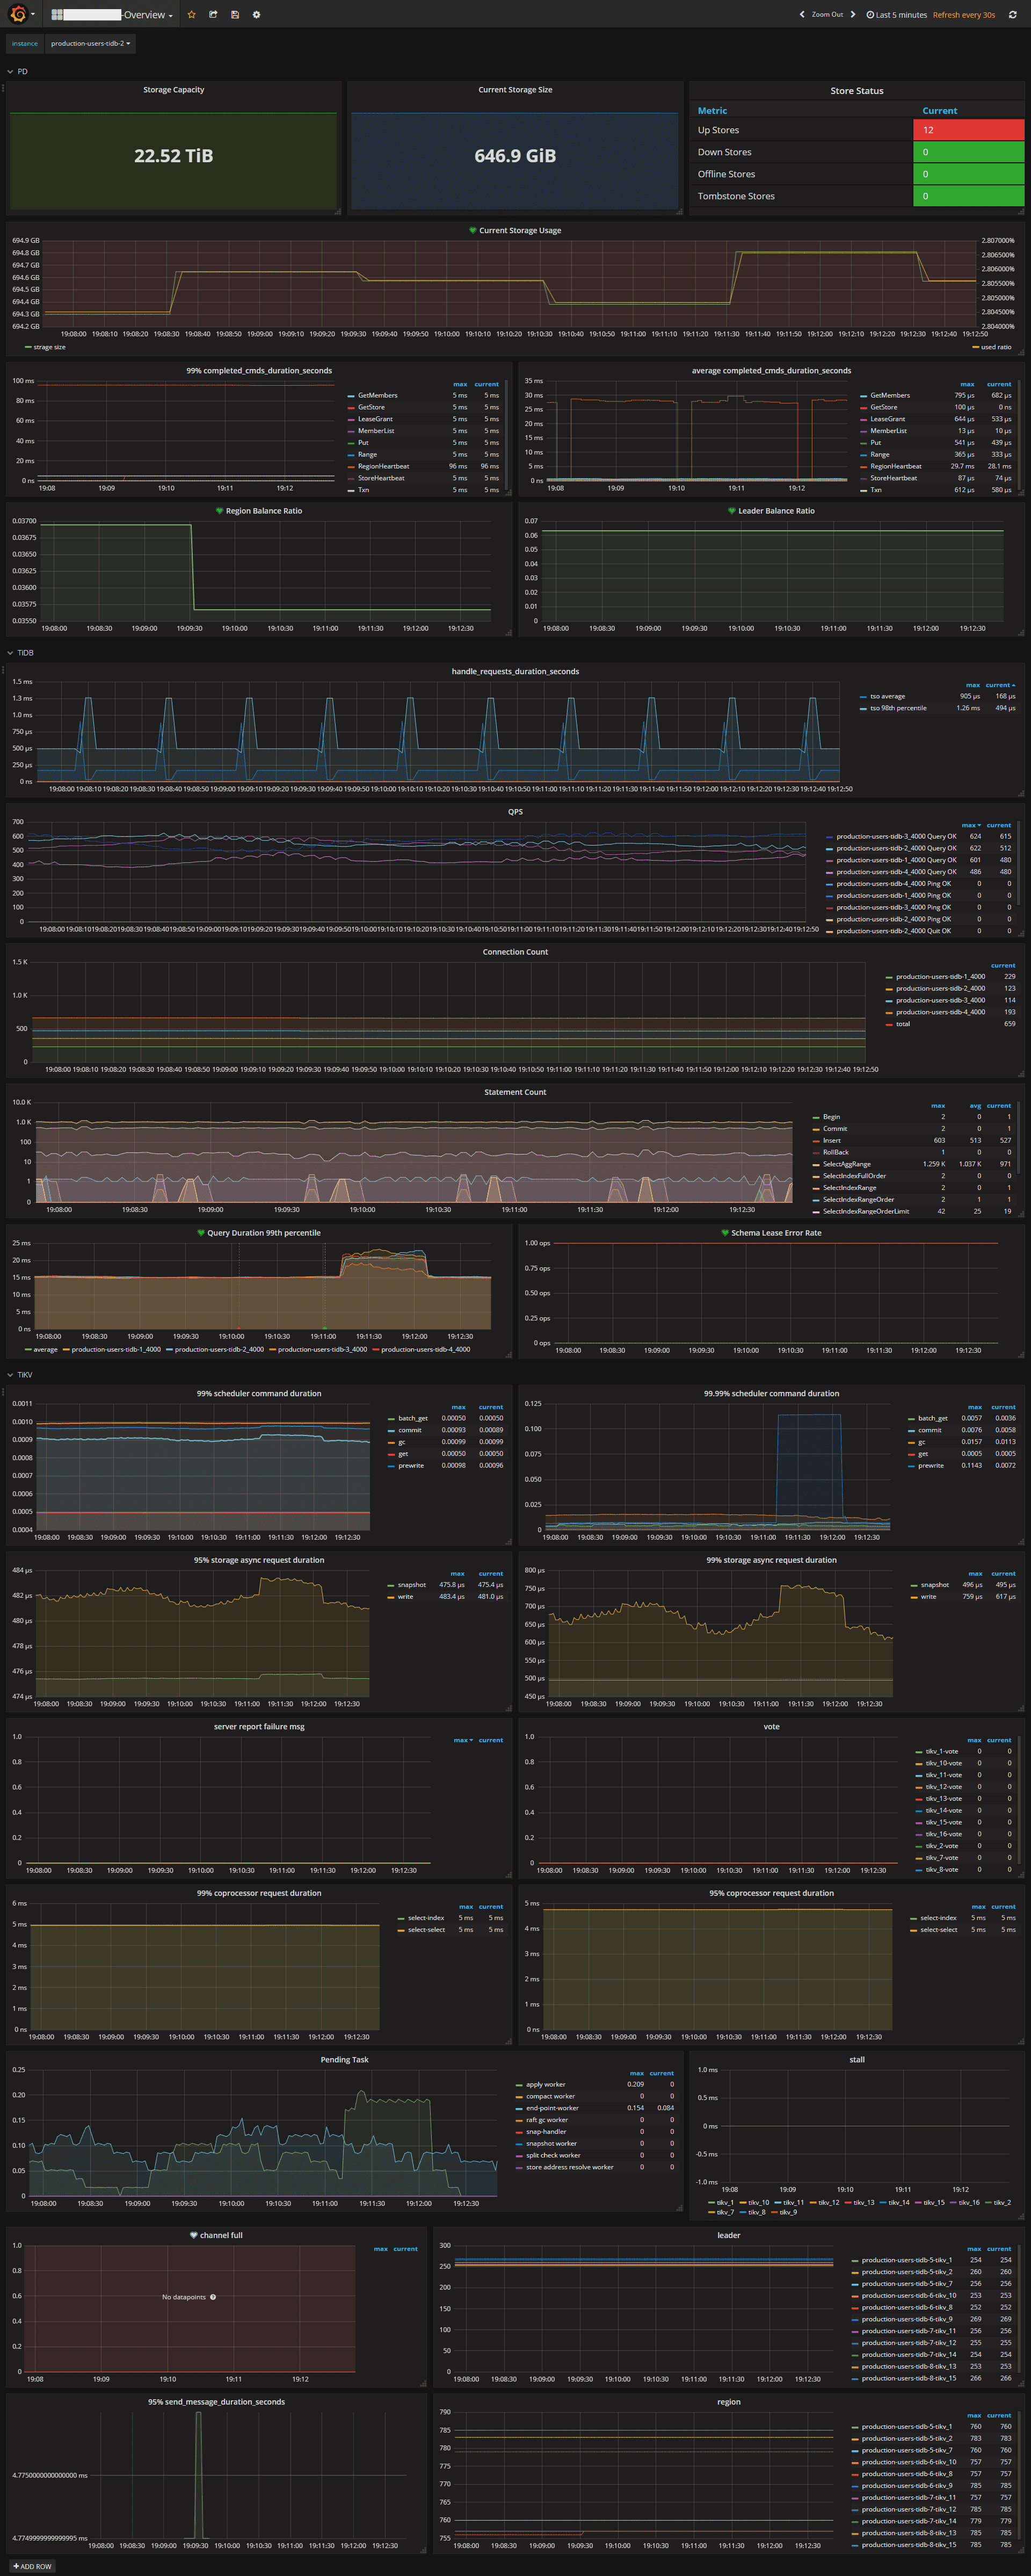Viewport: 1031px width, 2576px height.
Task: Open 95% send_message_duration_seconds panel title menu
Action: pos(216,2402)
